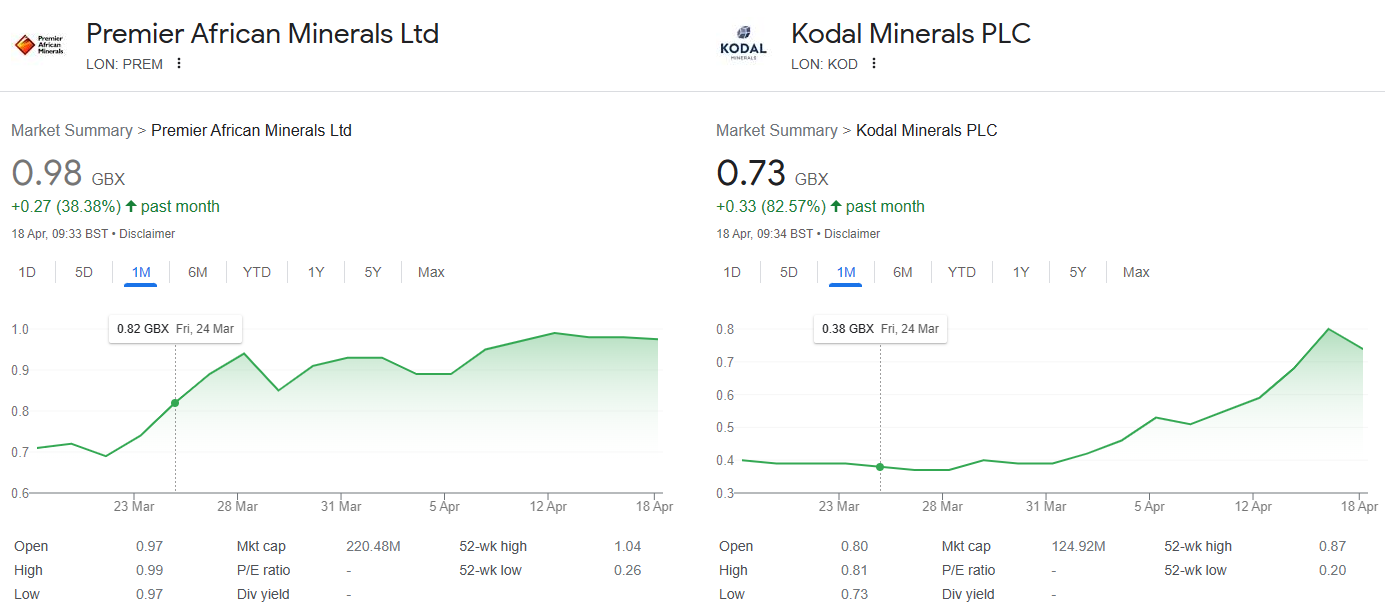Switch Kodal Minerals chart to YTD

point(962,272)
